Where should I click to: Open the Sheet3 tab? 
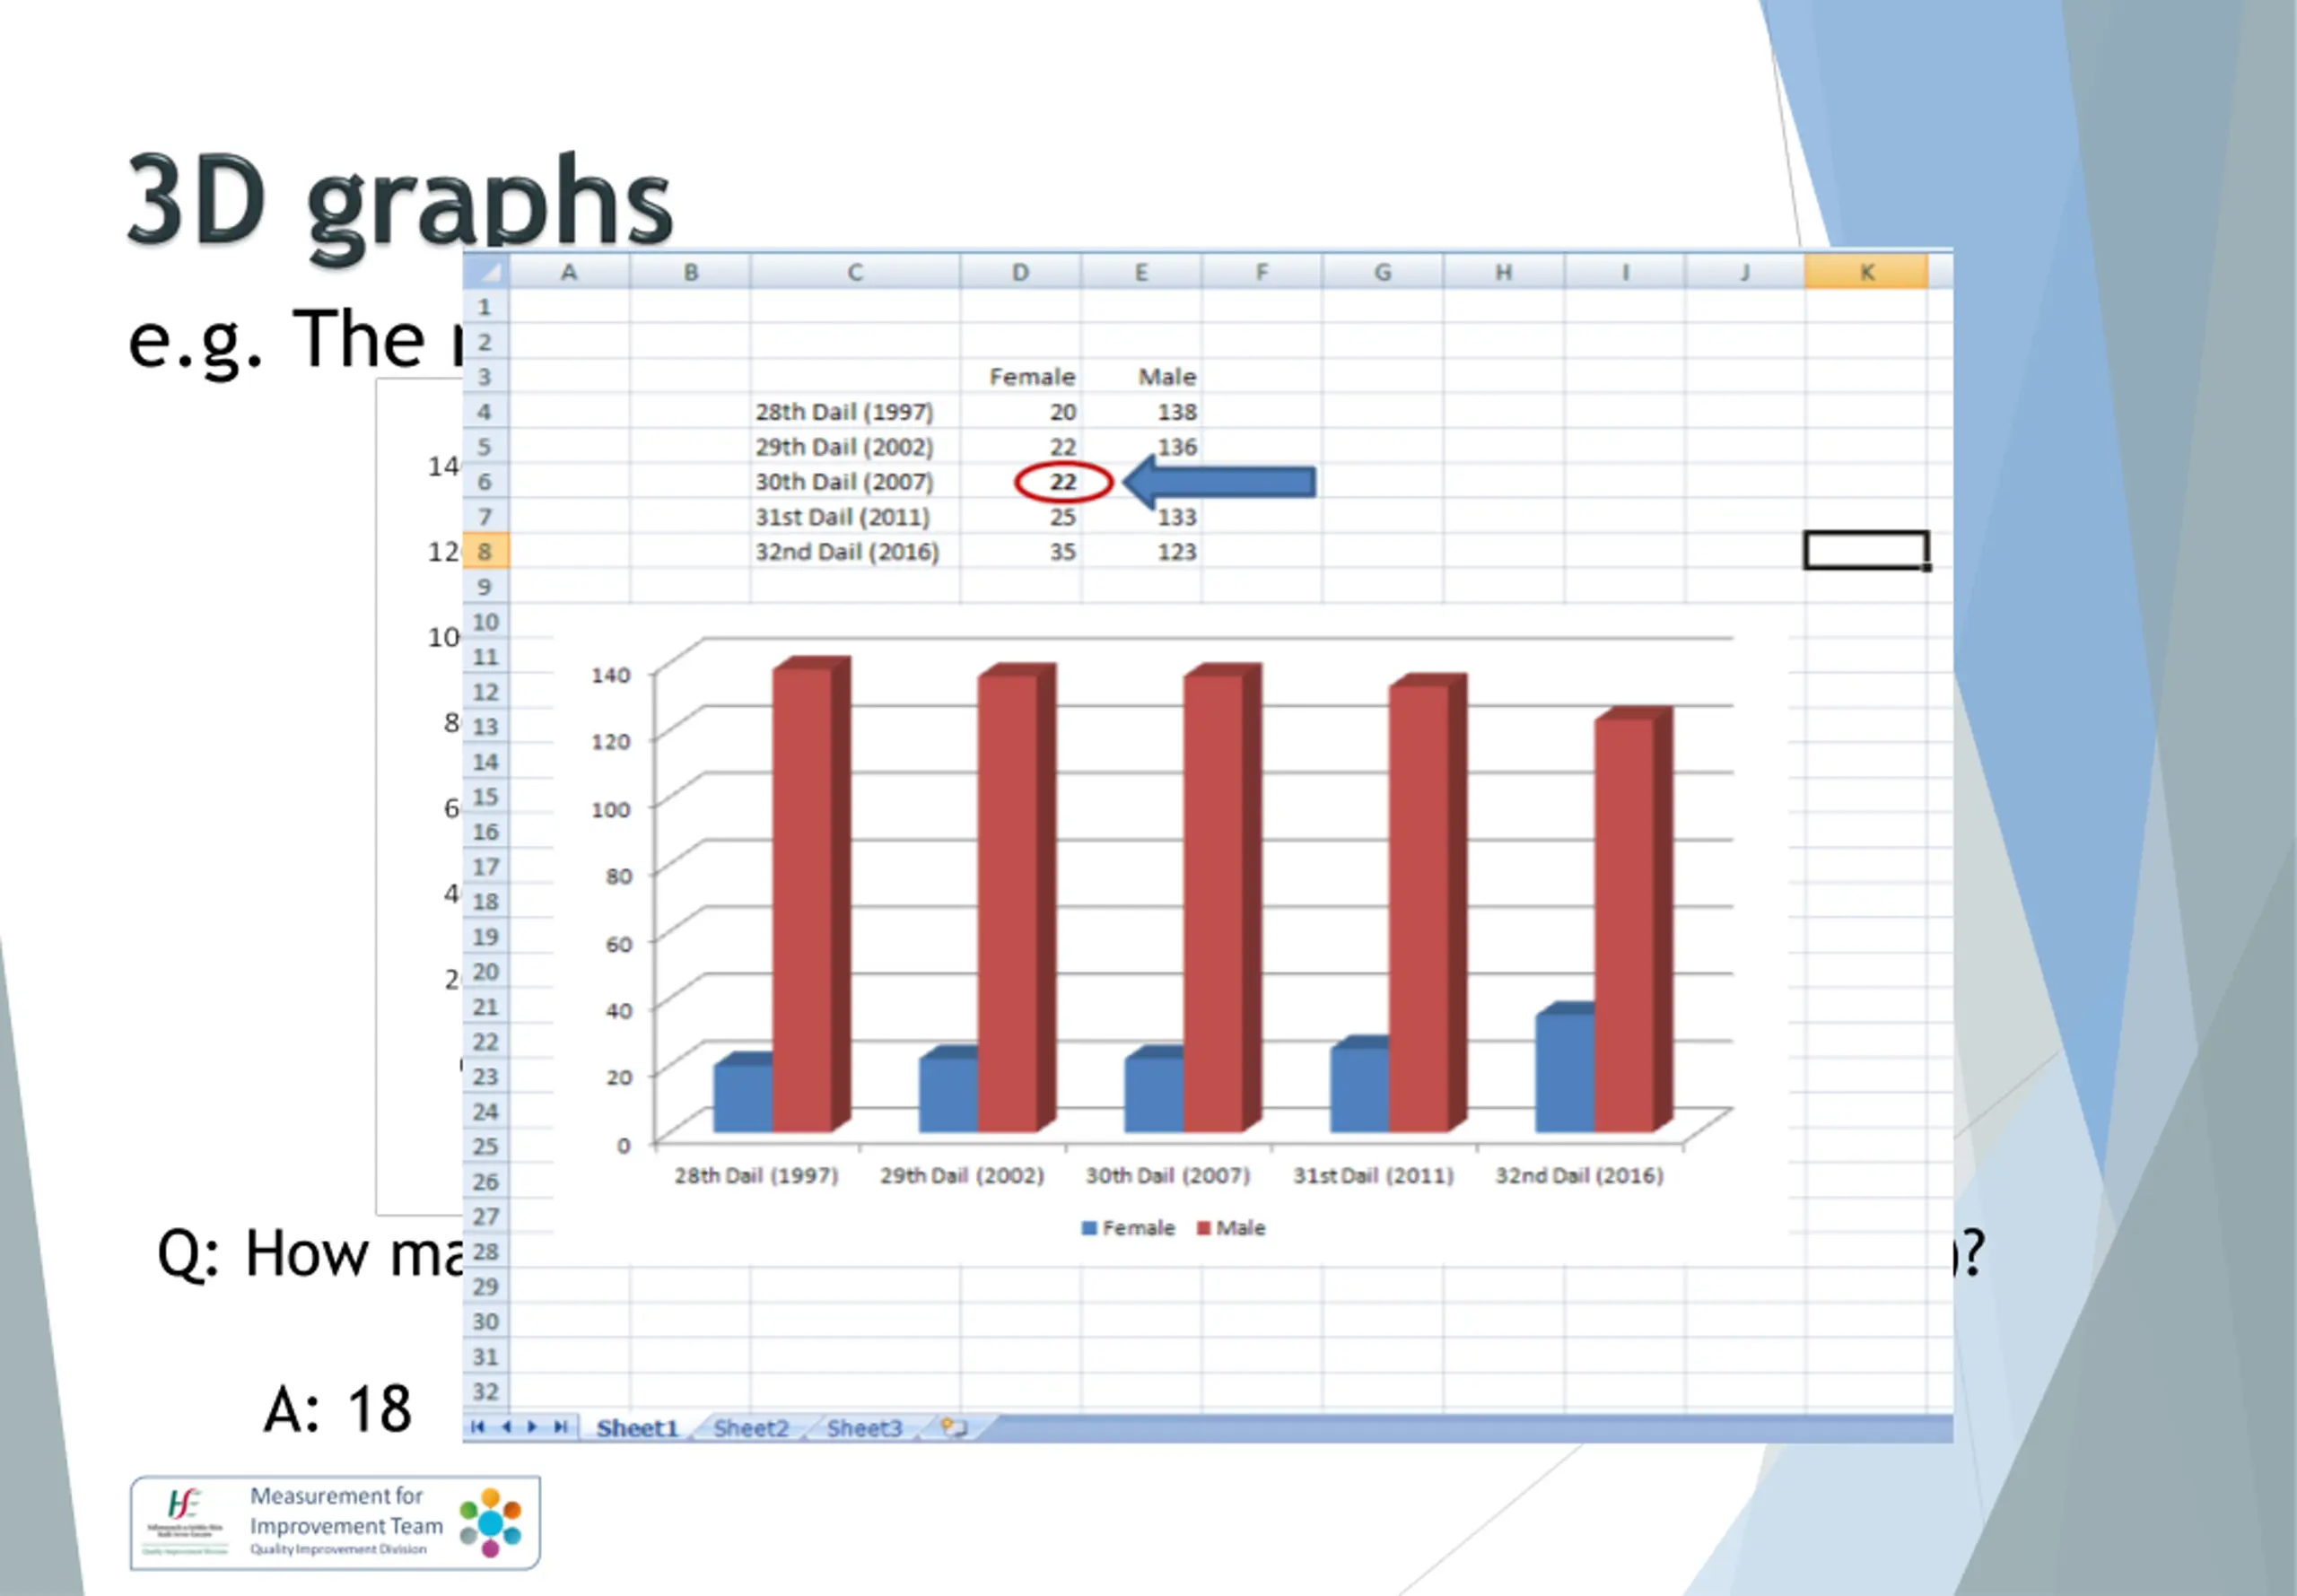point(864,1428)
